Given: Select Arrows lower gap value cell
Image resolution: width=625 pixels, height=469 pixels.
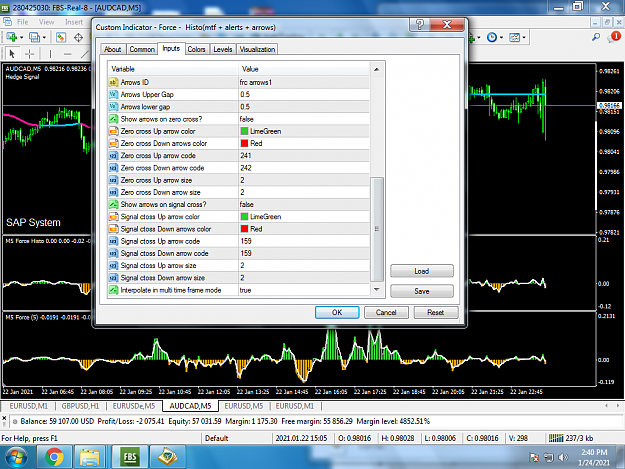Looking at the screenshot, I should (x=303, y=107).
